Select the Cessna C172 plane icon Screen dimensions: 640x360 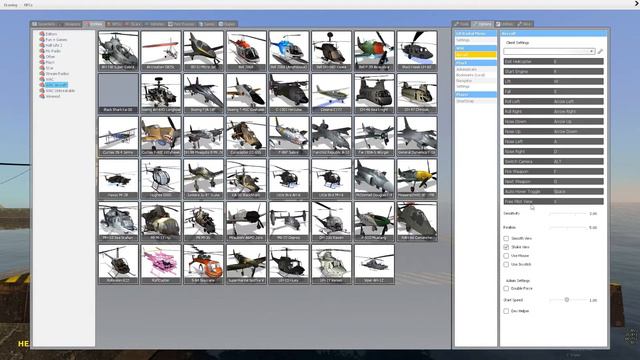pyautogui.click(x=331, y=93)
